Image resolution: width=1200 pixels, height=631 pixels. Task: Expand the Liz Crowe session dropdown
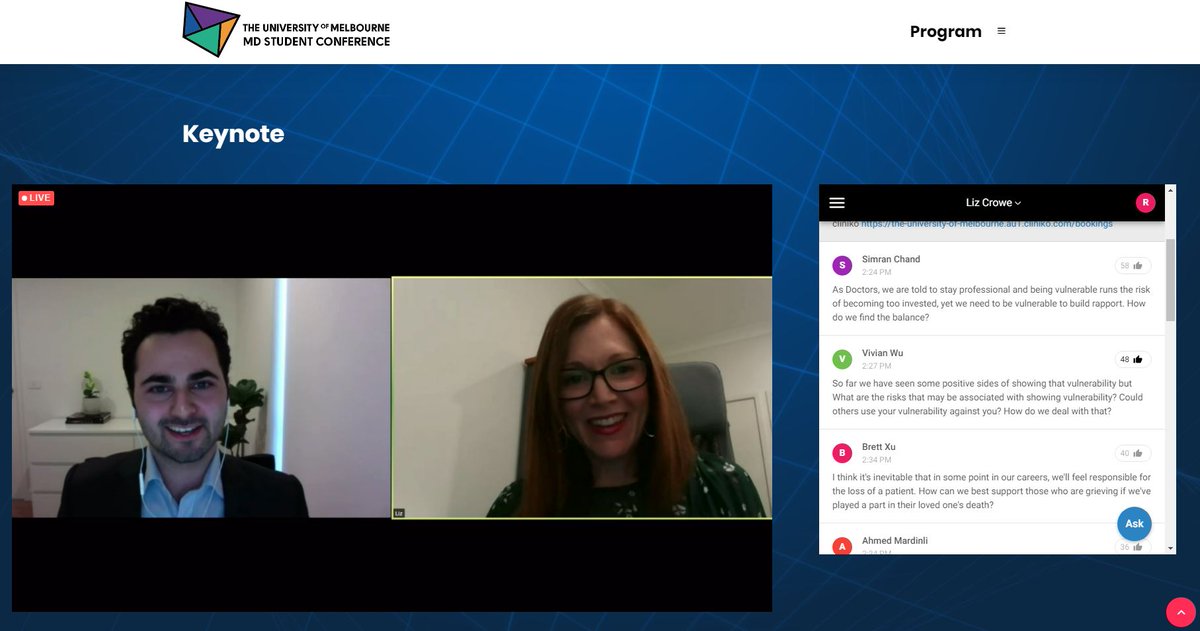pos(993,202)
